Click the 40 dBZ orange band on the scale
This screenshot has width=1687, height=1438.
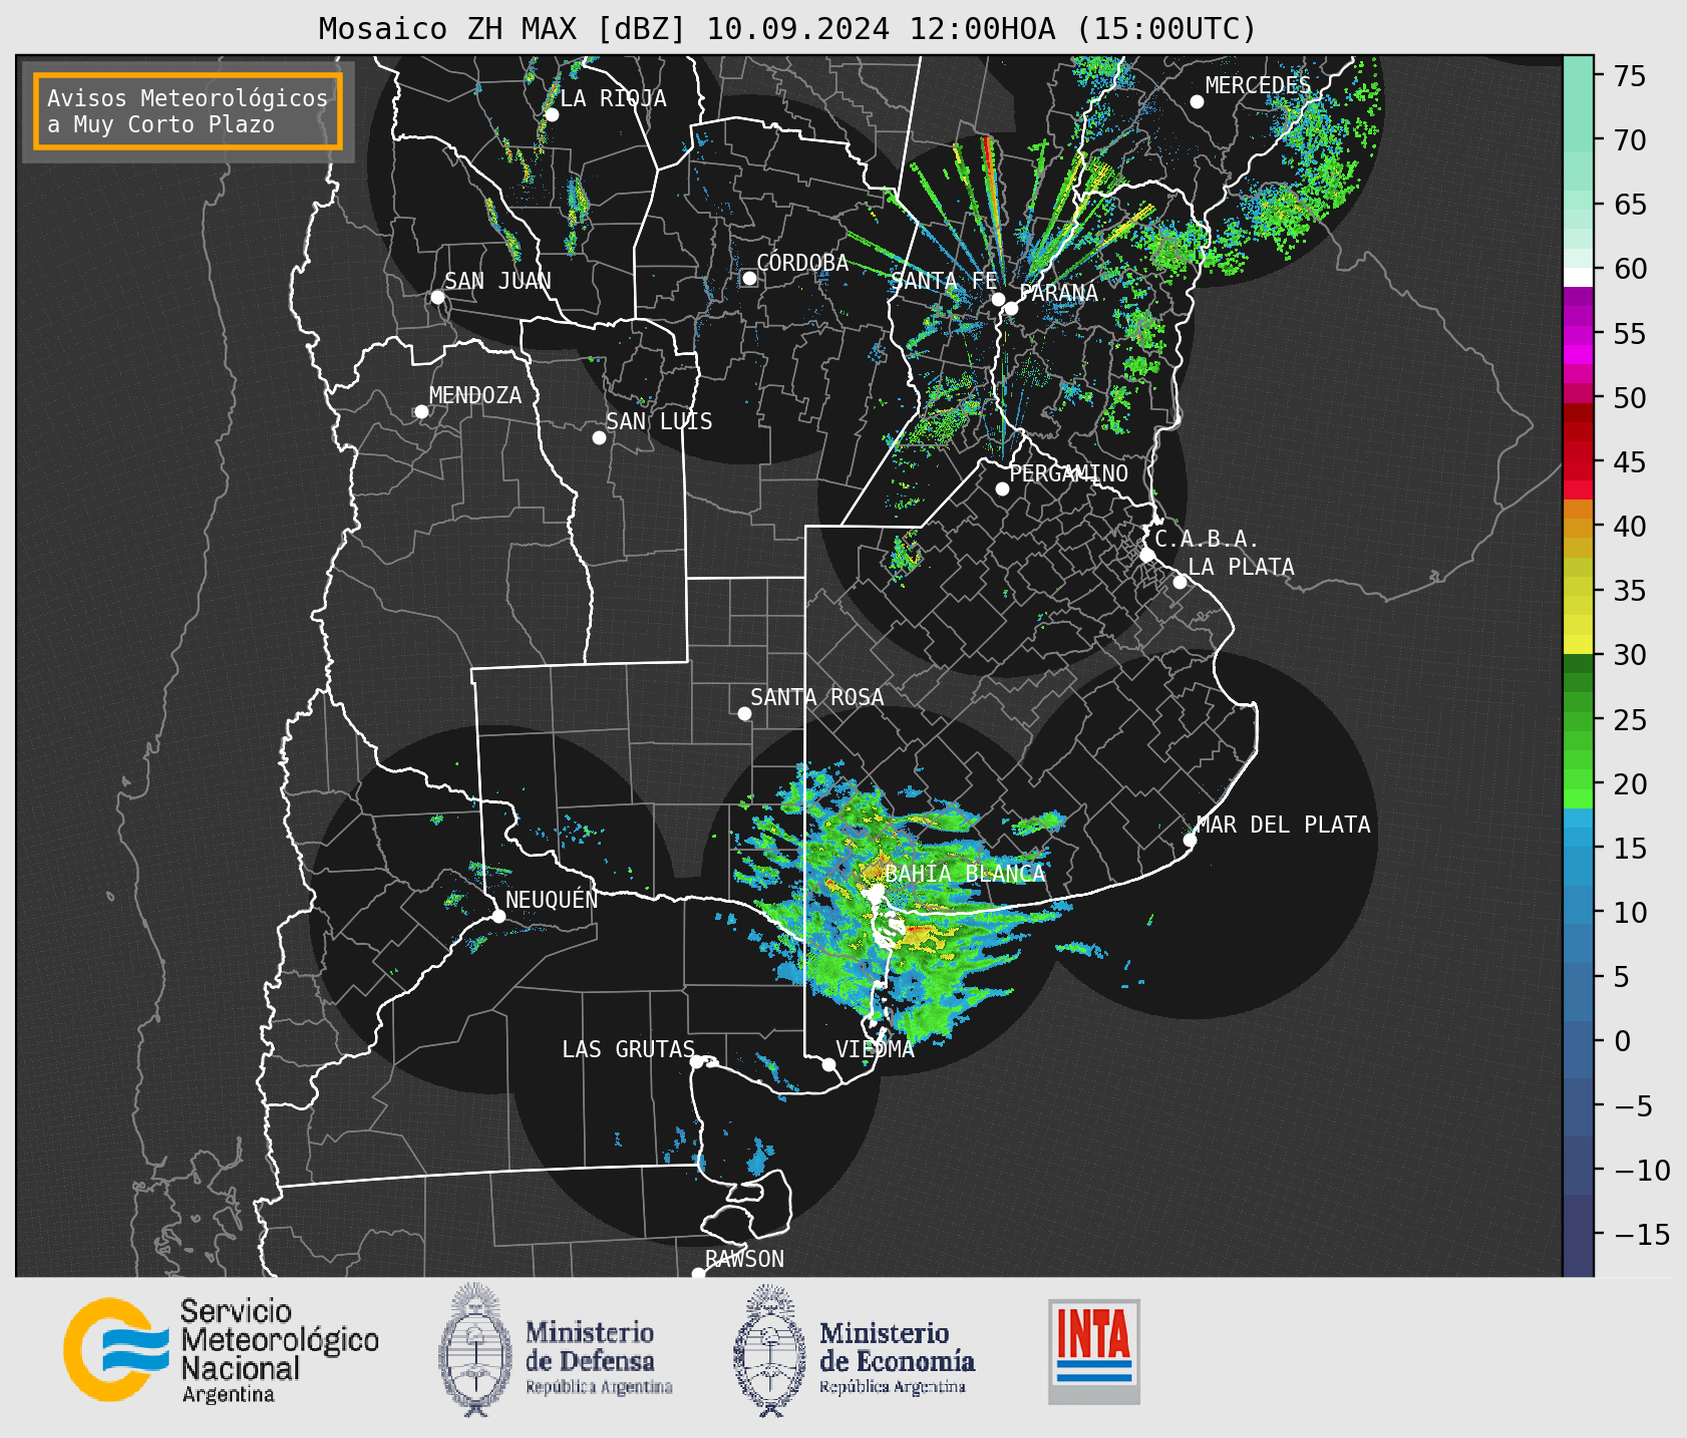1578,526
